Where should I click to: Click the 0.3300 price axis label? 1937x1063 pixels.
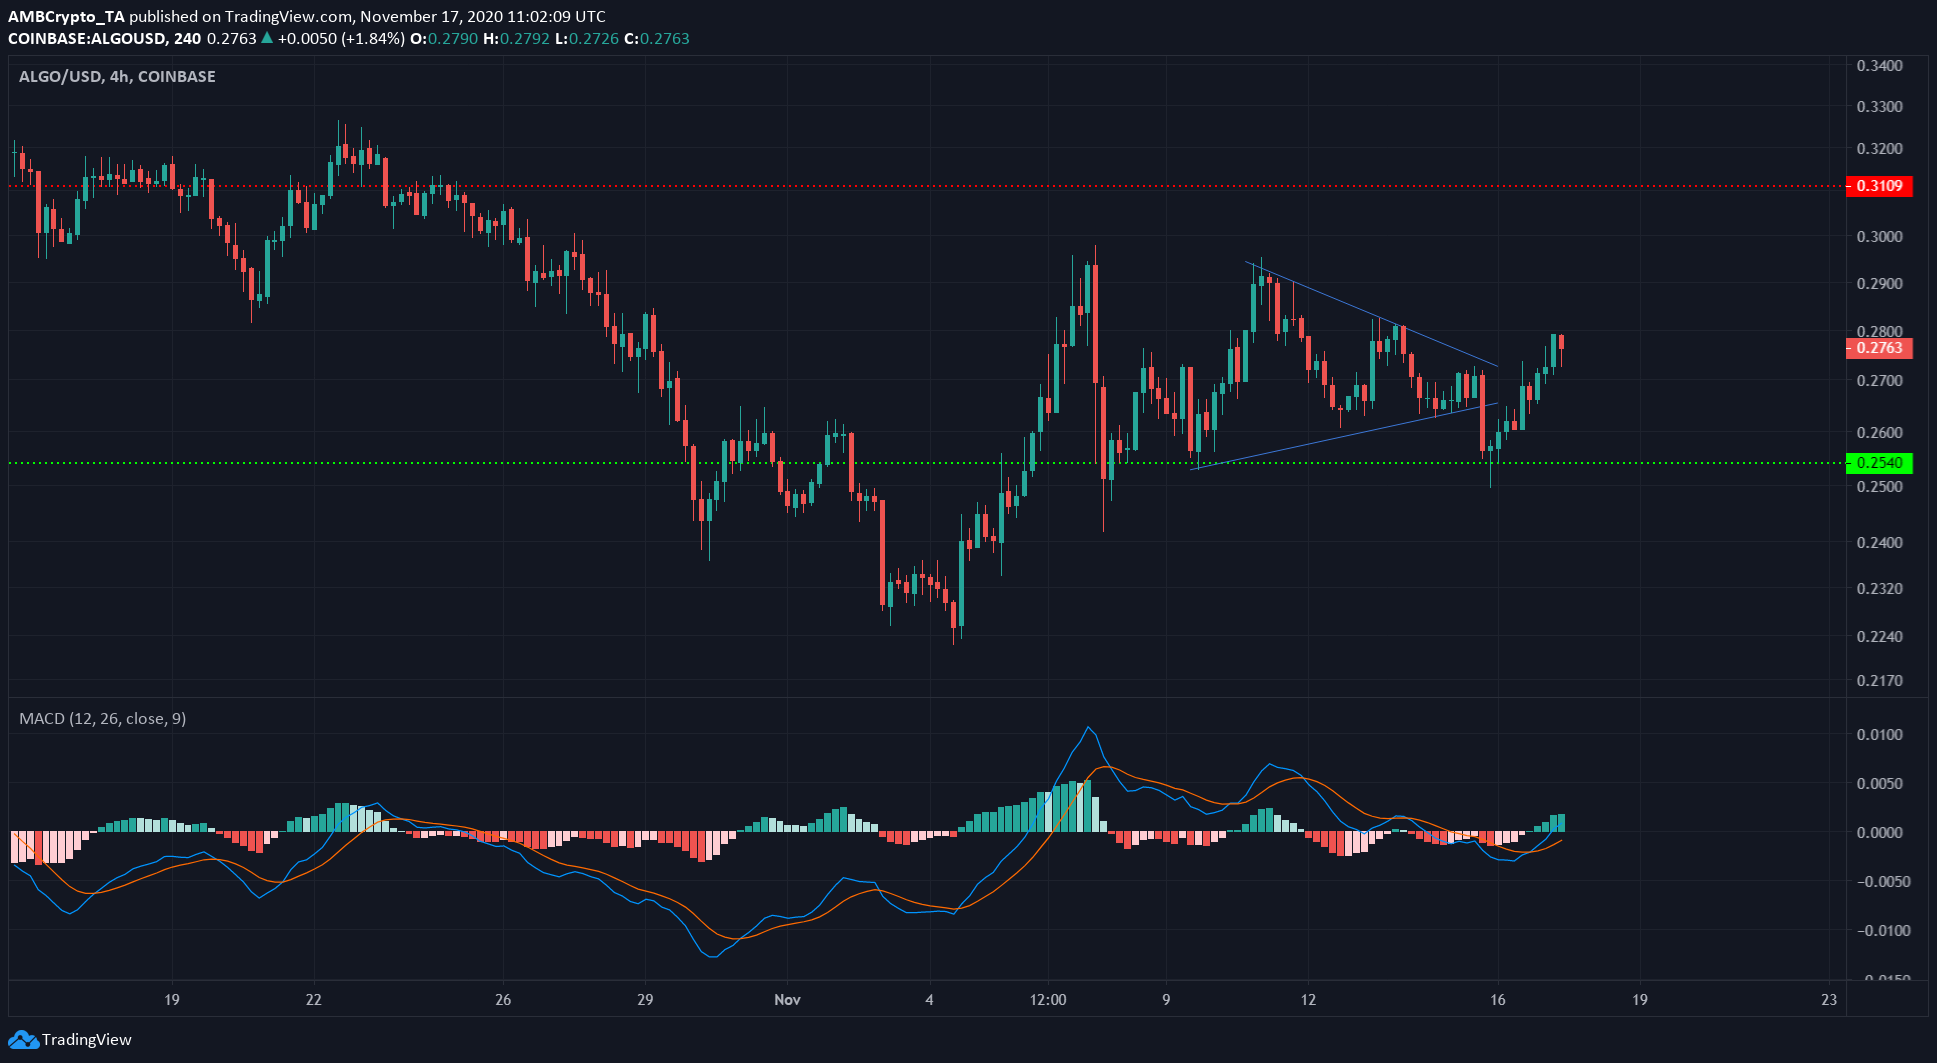point(1879,107)
